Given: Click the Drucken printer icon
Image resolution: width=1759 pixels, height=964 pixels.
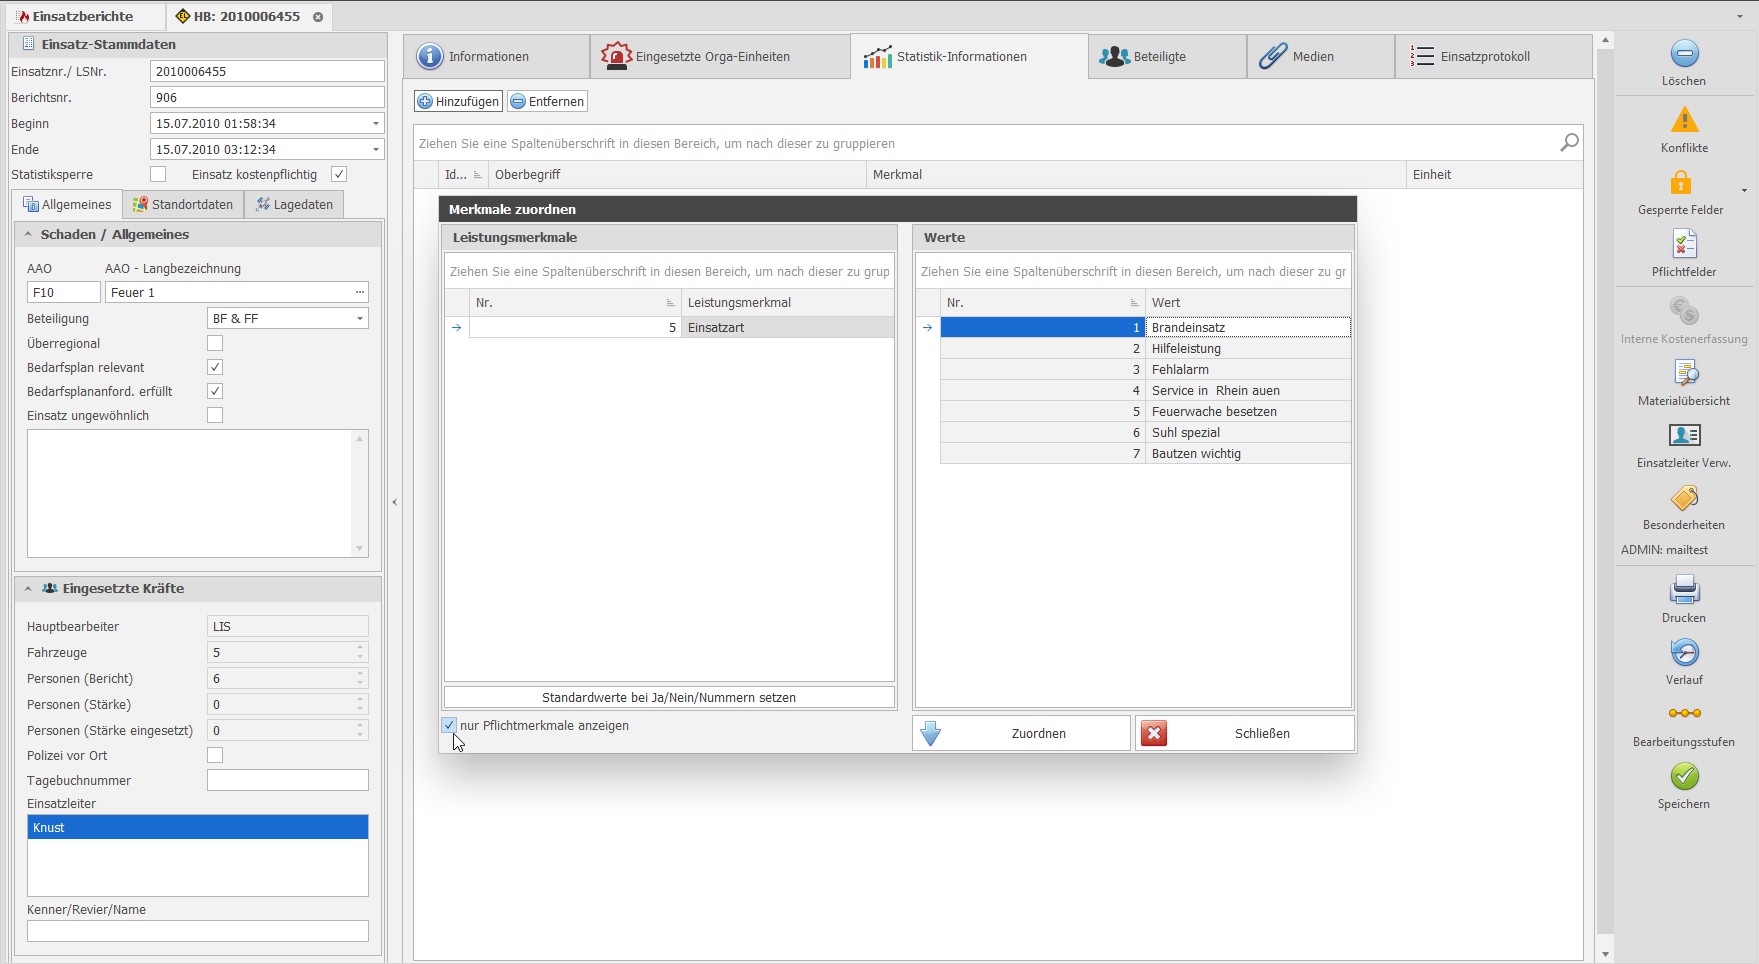Looking at the screenshot, I should pos(1684,590).
